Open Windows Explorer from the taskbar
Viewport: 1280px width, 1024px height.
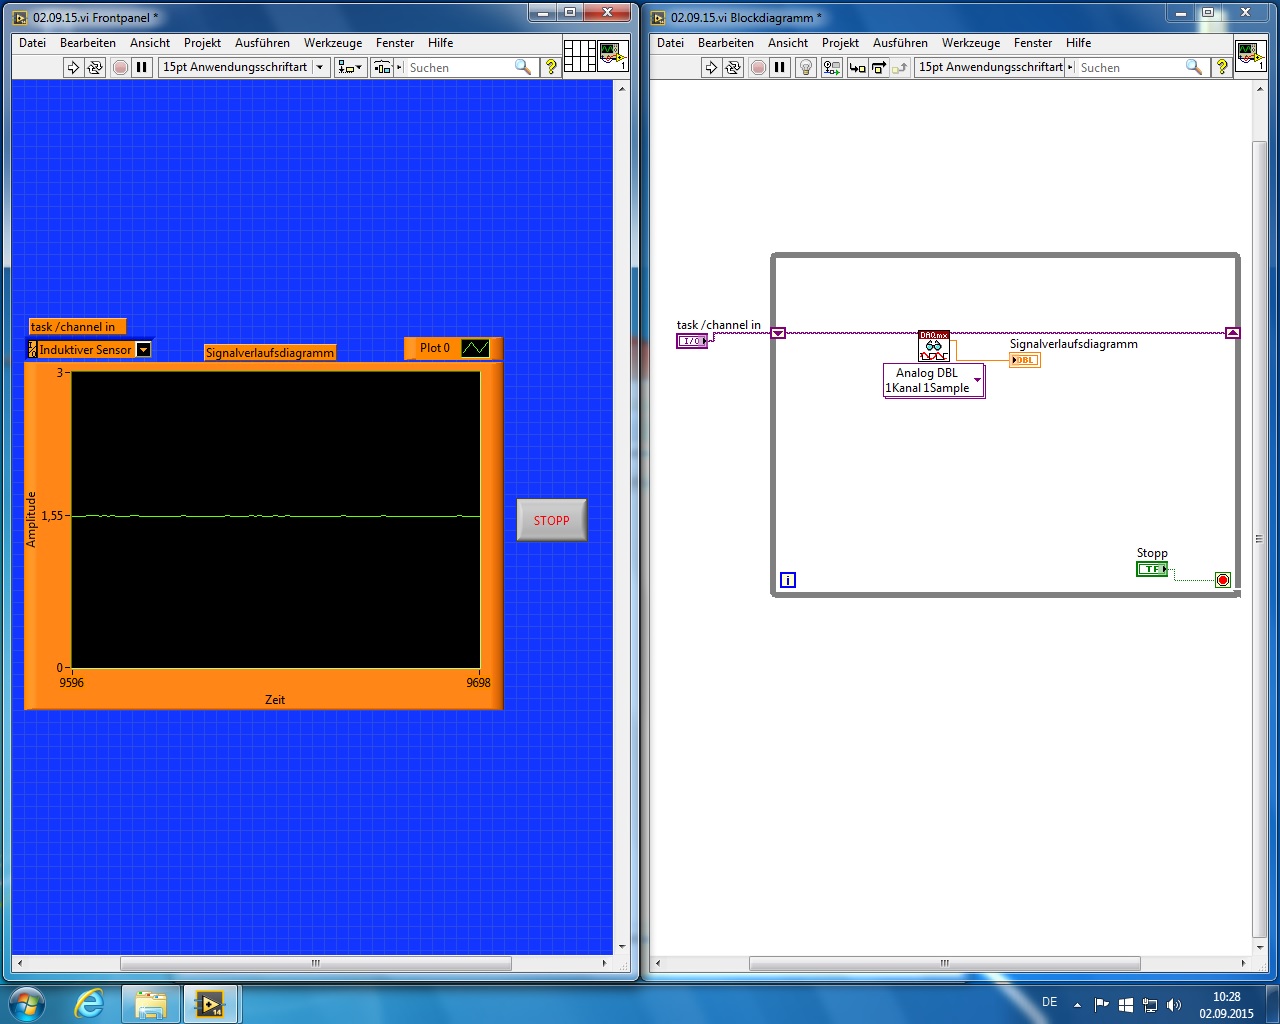pos(151,1004)
